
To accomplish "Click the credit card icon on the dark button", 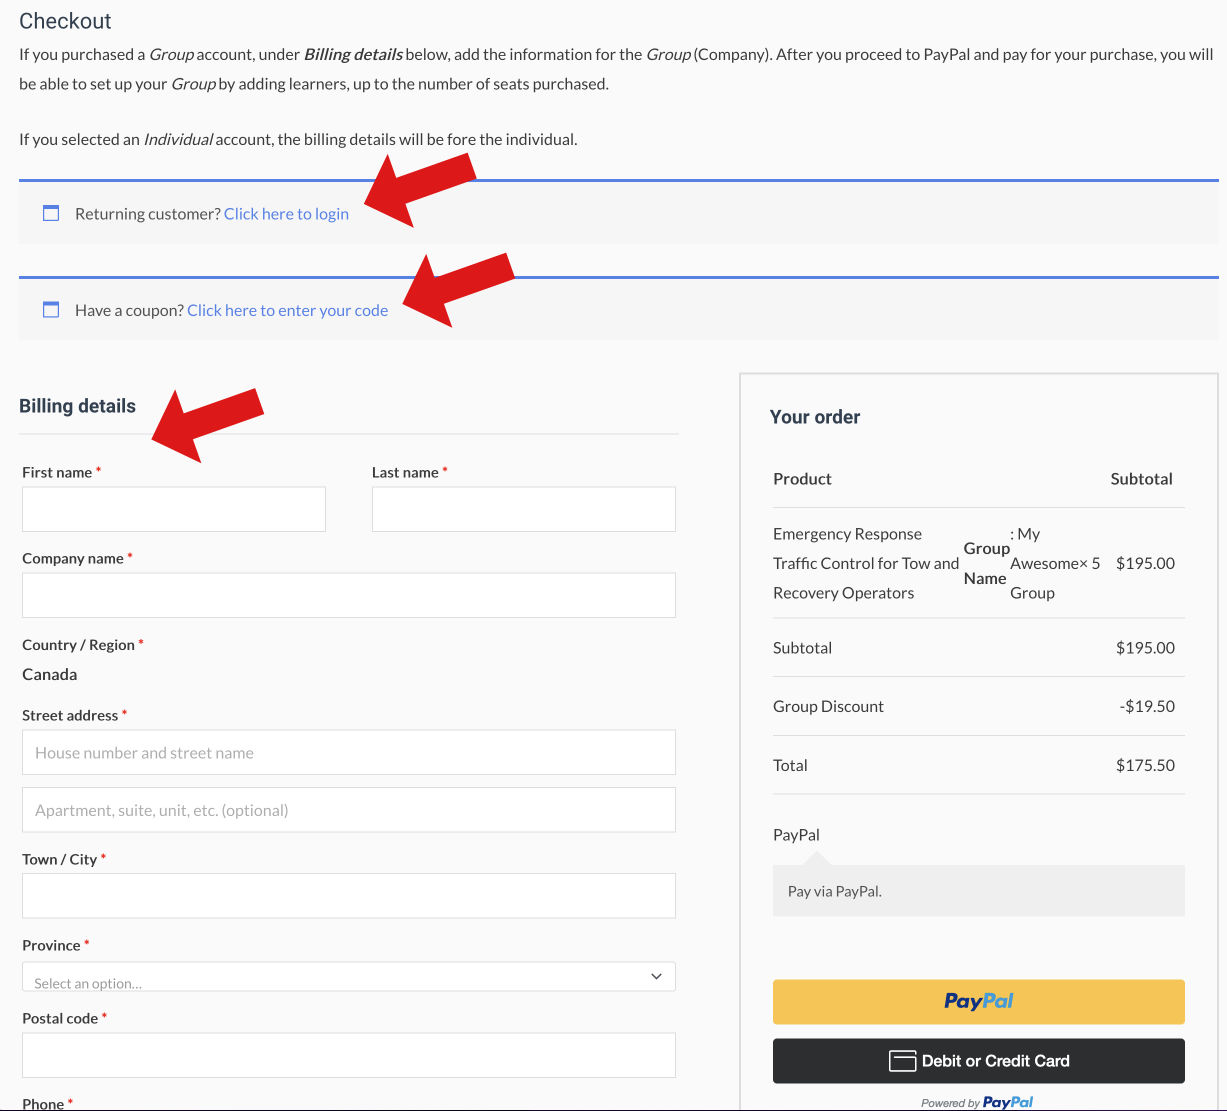I will tap(903, 1060).
